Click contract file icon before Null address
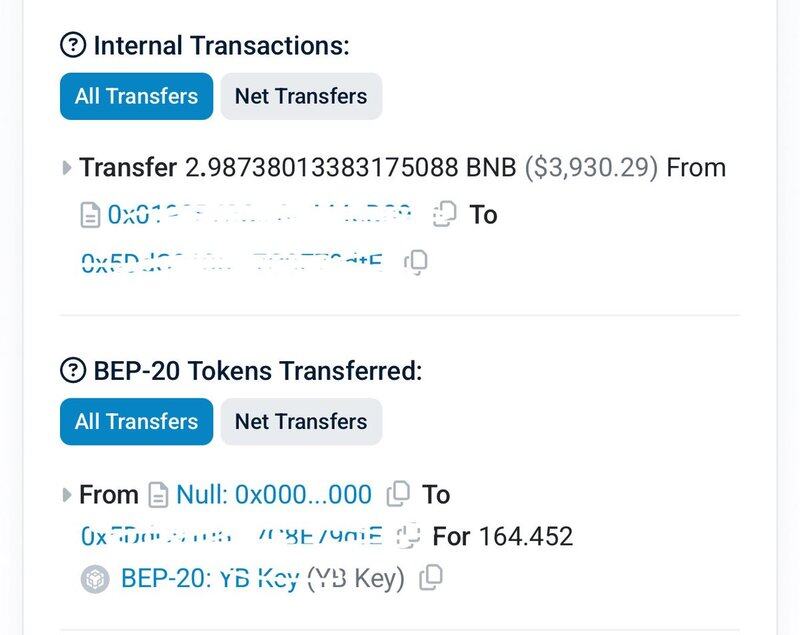This screenshot has height=635, width=800. point(158,494)
